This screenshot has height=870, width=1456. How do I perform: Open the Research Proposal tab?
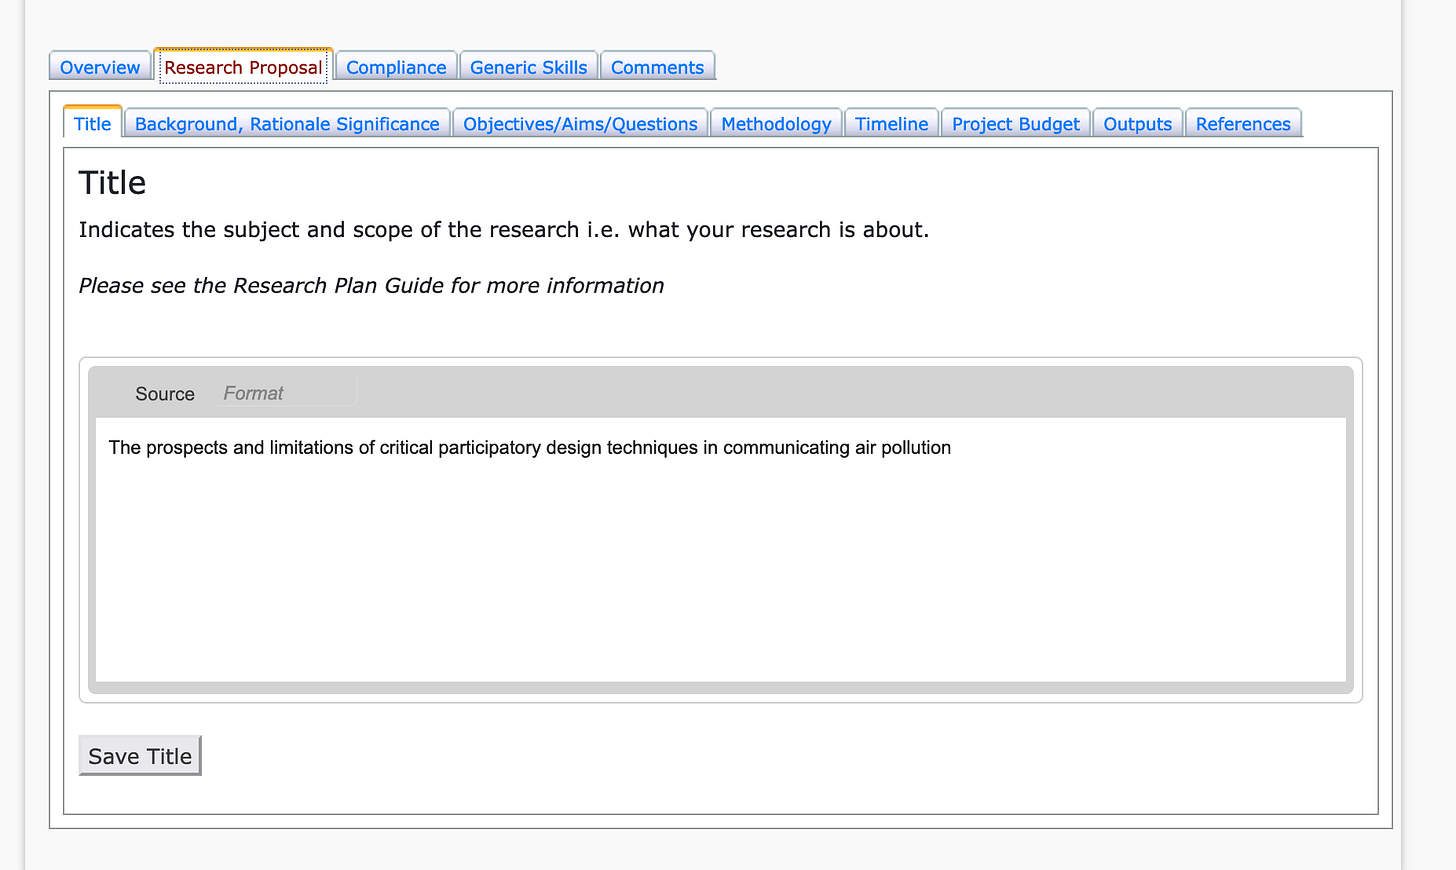pos(243,66)
